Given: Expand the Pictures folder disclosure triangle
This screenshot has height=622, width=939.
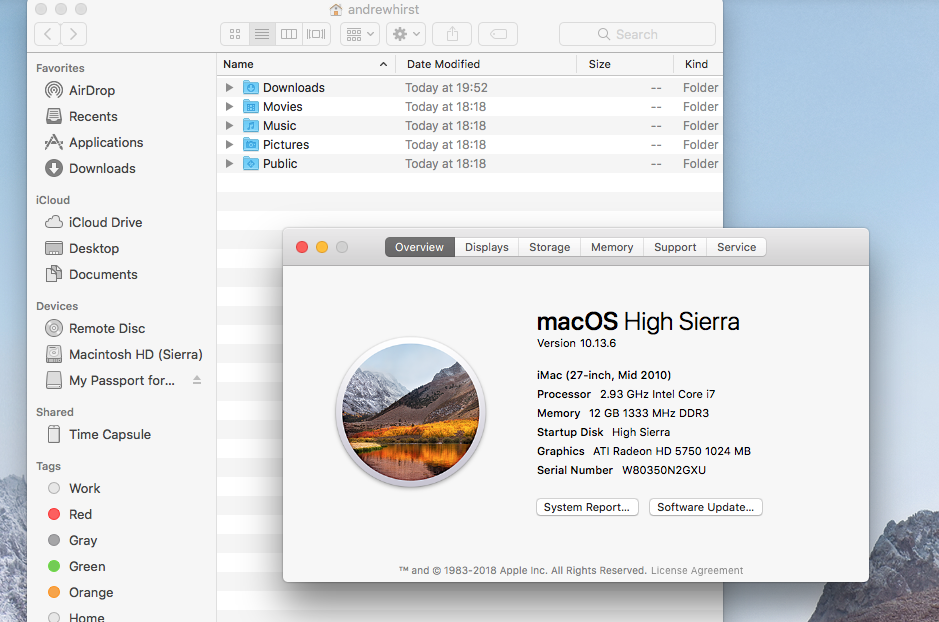Looking at the screenshot, I should [229, 144].
